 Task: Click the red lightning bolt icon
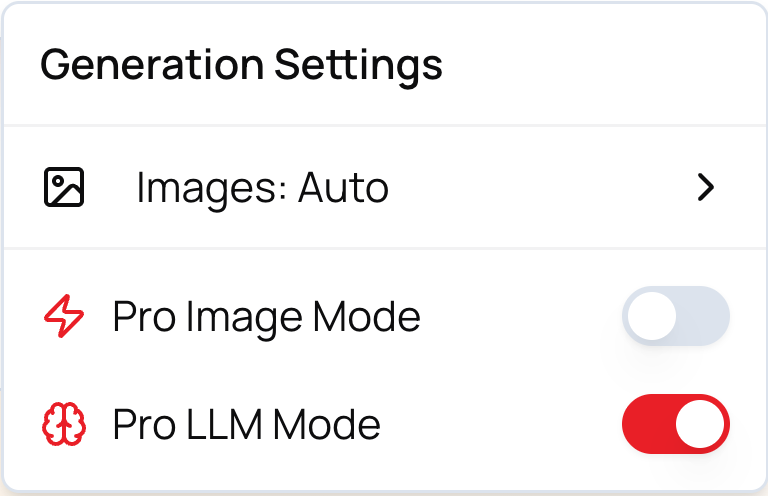64,318
